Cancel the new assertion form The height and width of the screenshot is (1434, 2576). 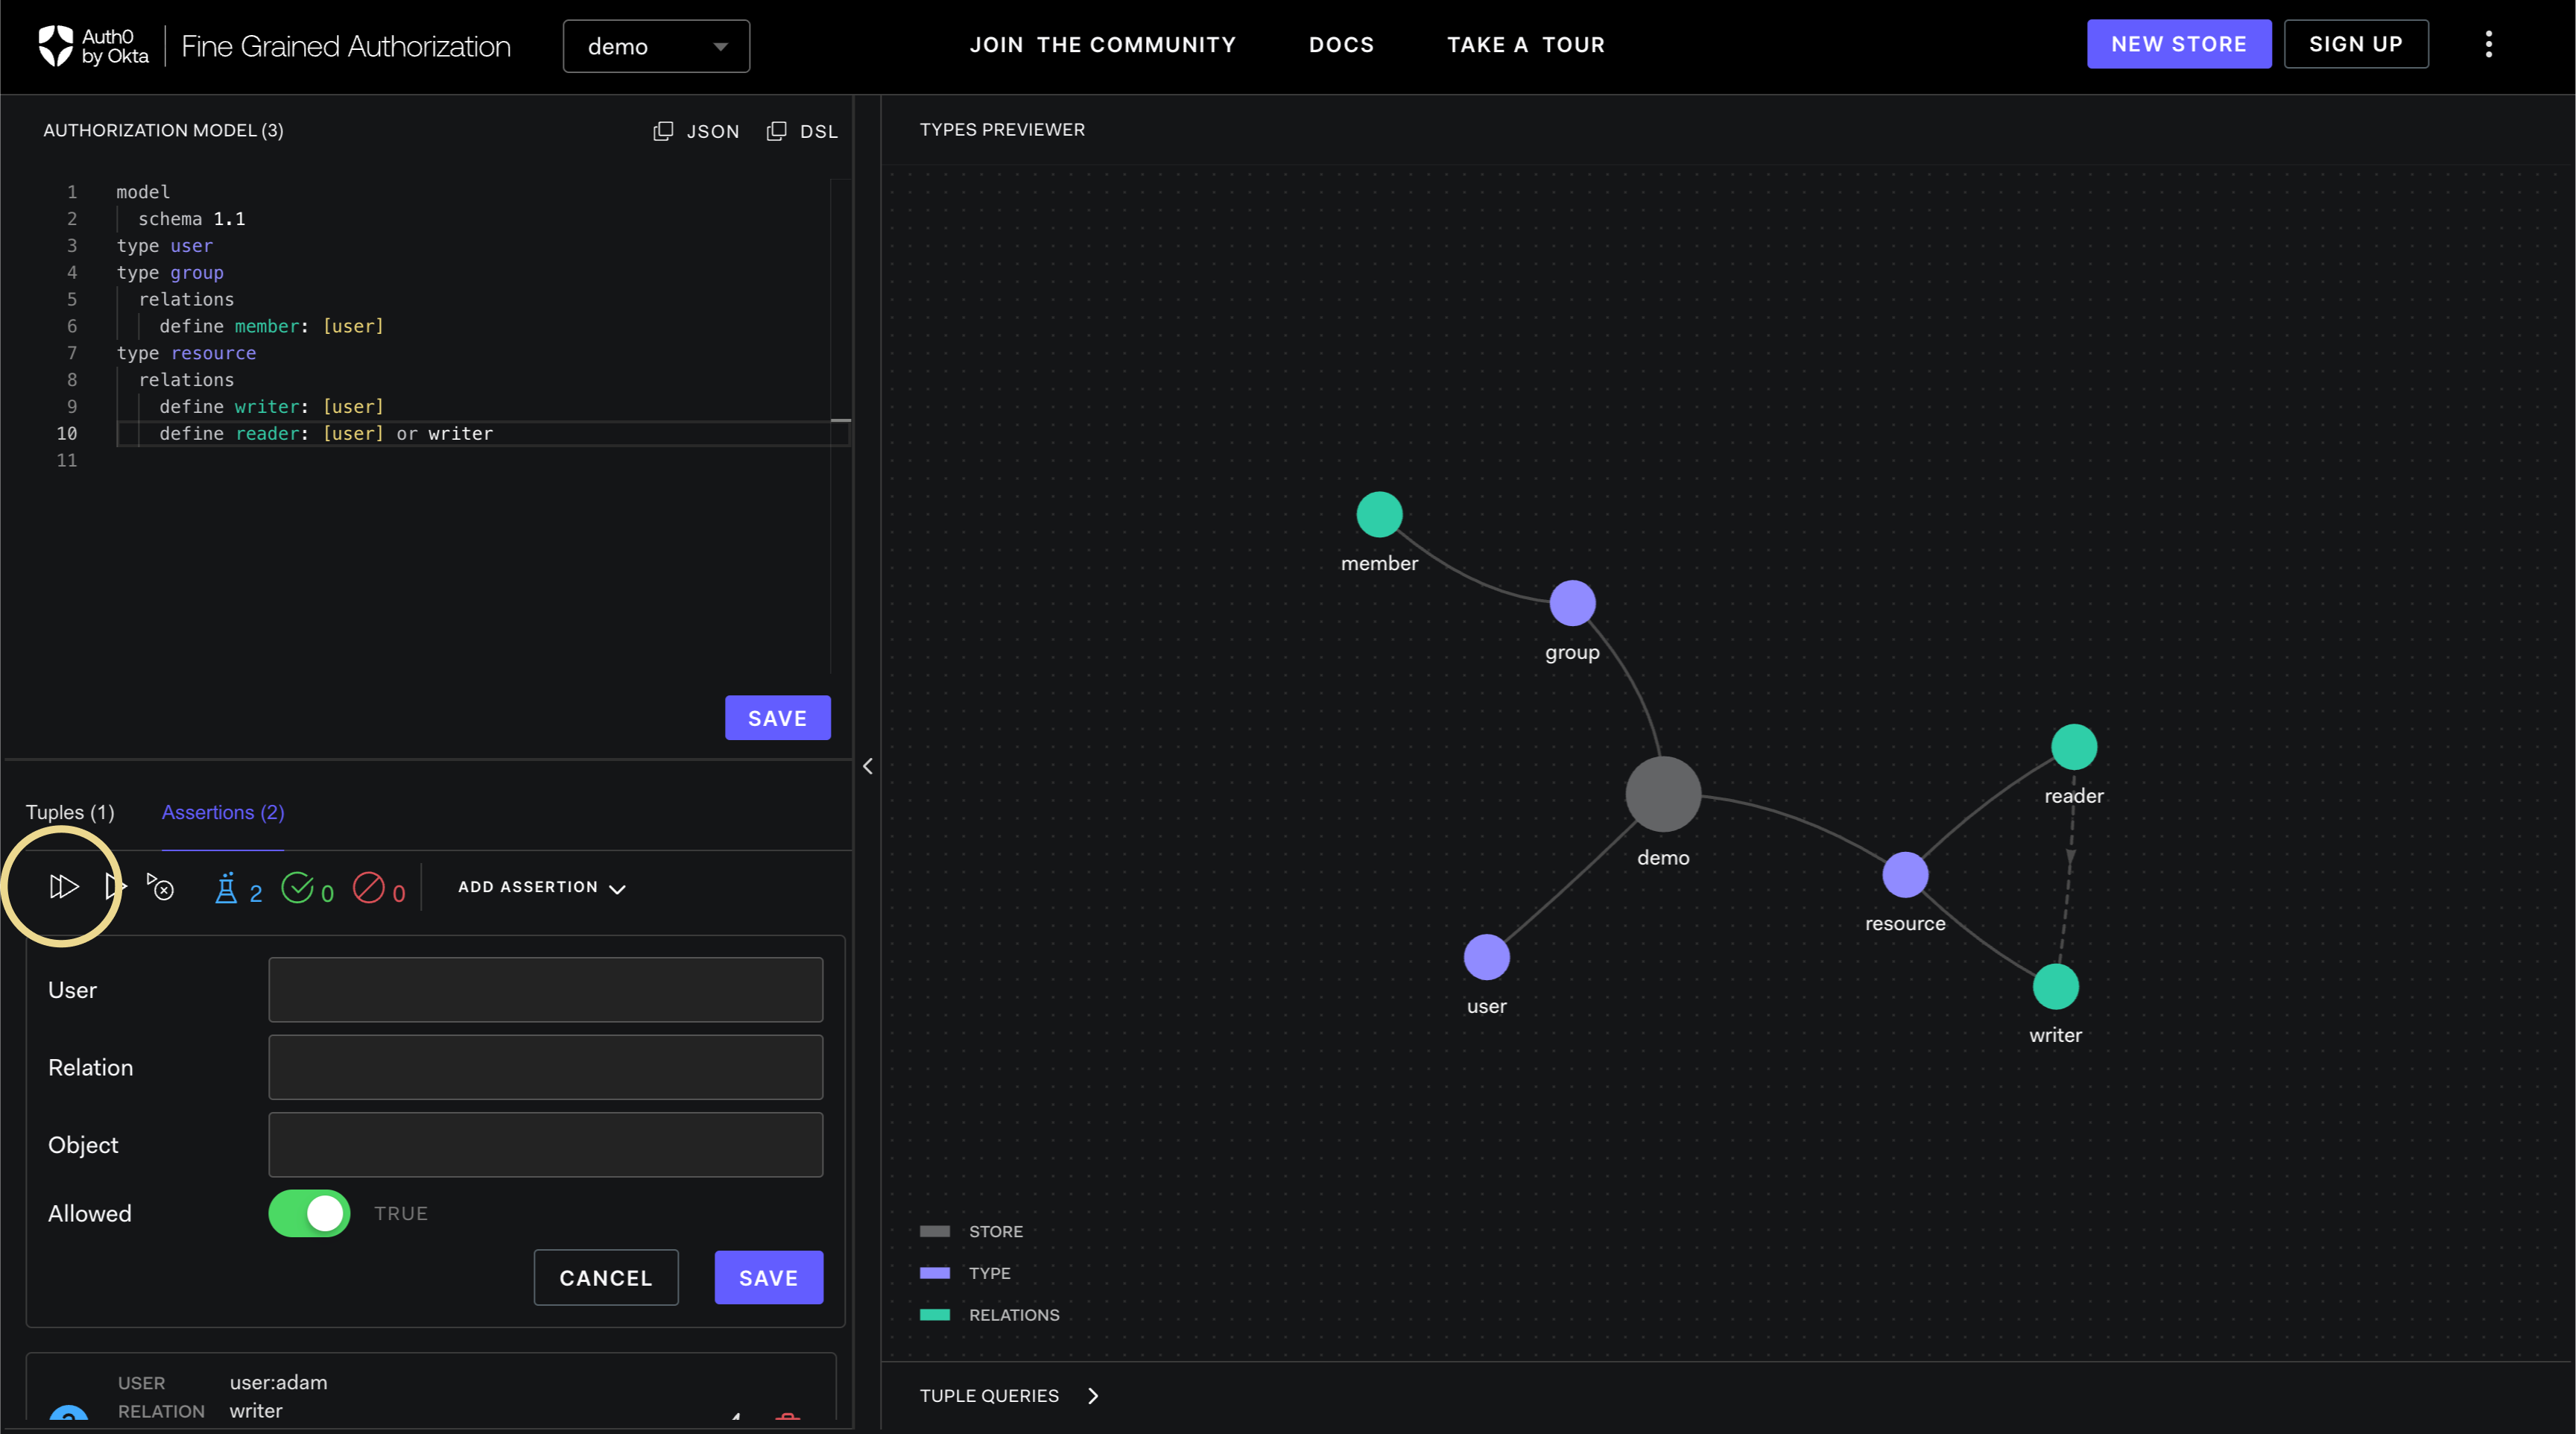605,1277
